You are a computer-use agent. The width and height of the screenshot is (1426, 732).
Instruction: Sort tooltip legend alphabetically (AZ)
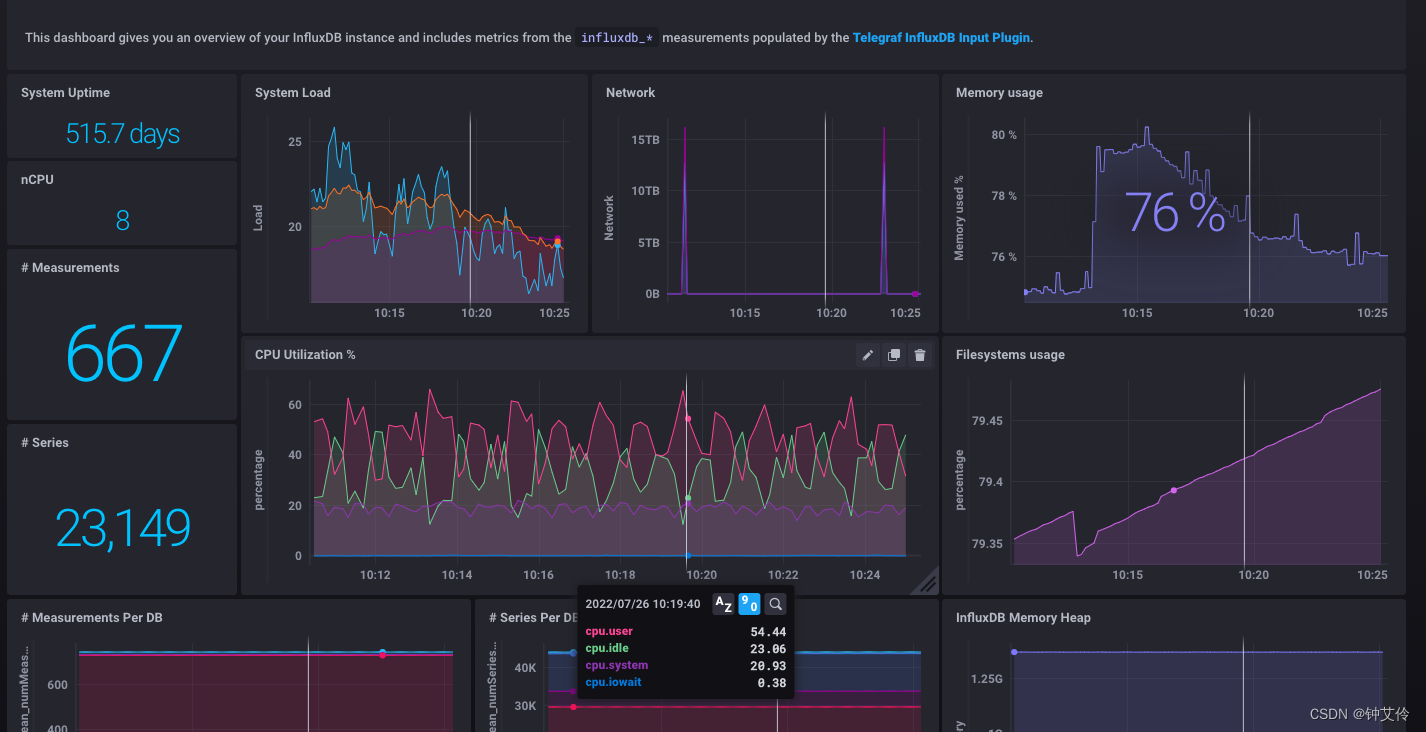click(x=723, y=604)
